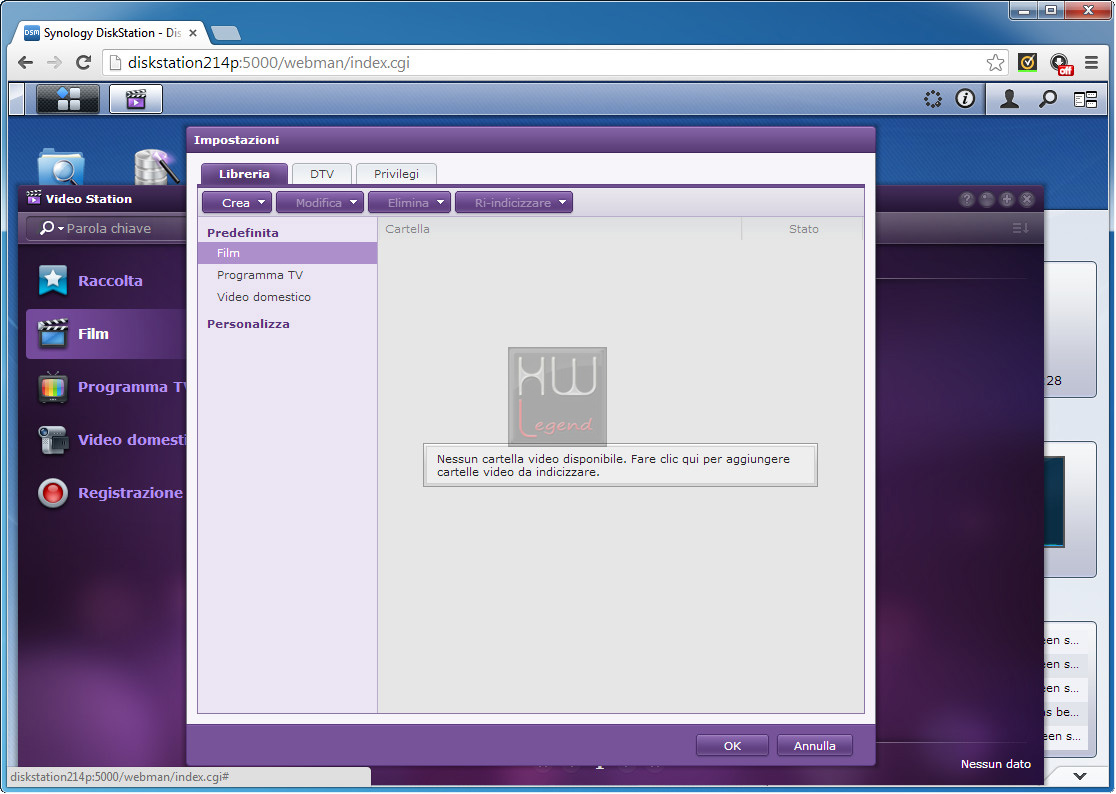Click the Video Station taskbar button
The width and height of the screenshot is (1116, 794).
(x=136, y=99)
